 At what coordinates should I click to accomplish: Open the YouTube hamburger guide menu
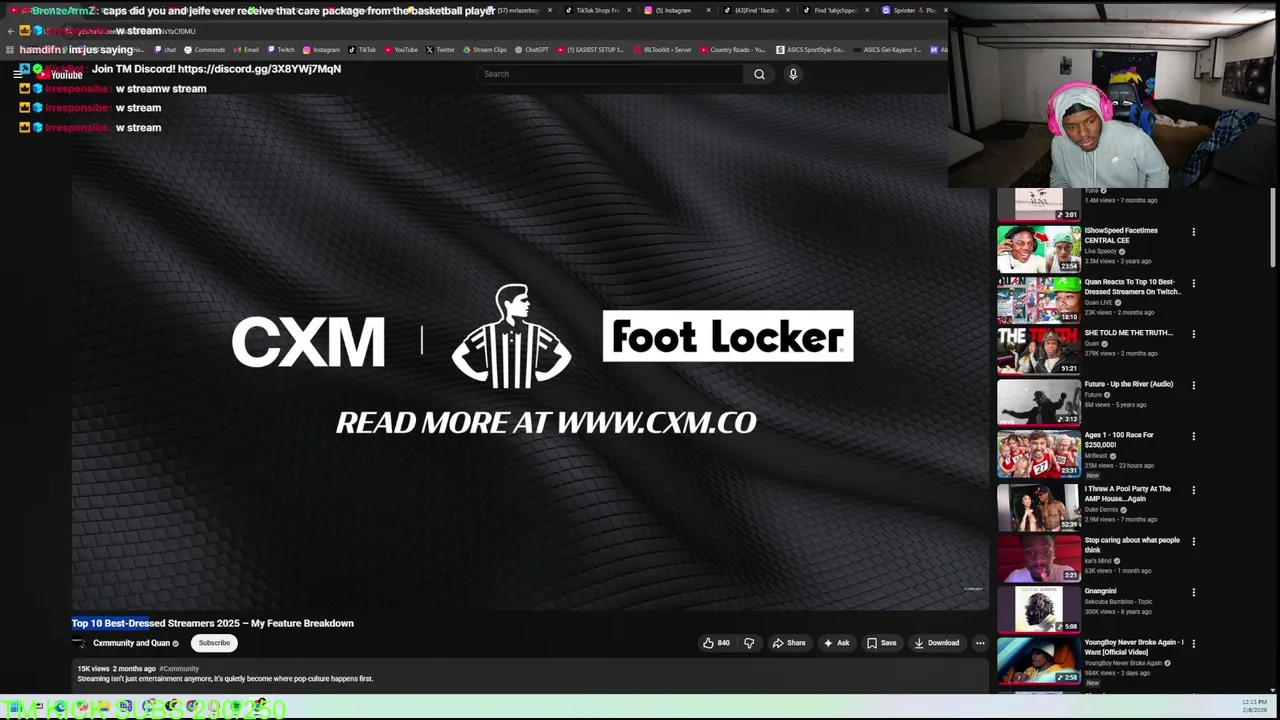coord(17,74)
